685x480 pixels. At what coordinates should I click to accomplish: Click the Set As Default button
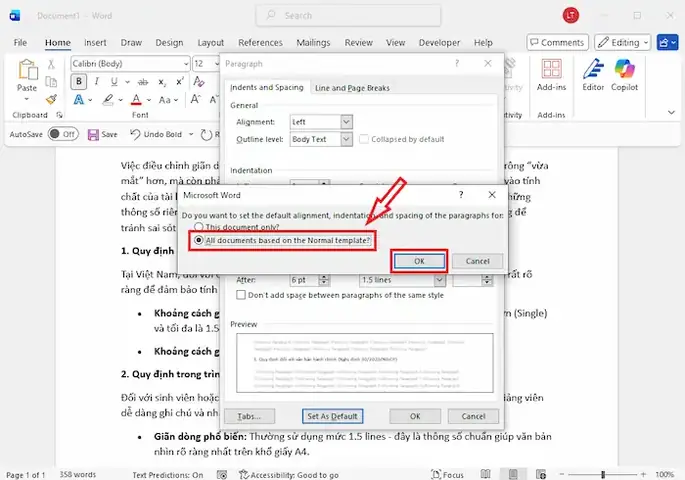(x=332, y=416)
